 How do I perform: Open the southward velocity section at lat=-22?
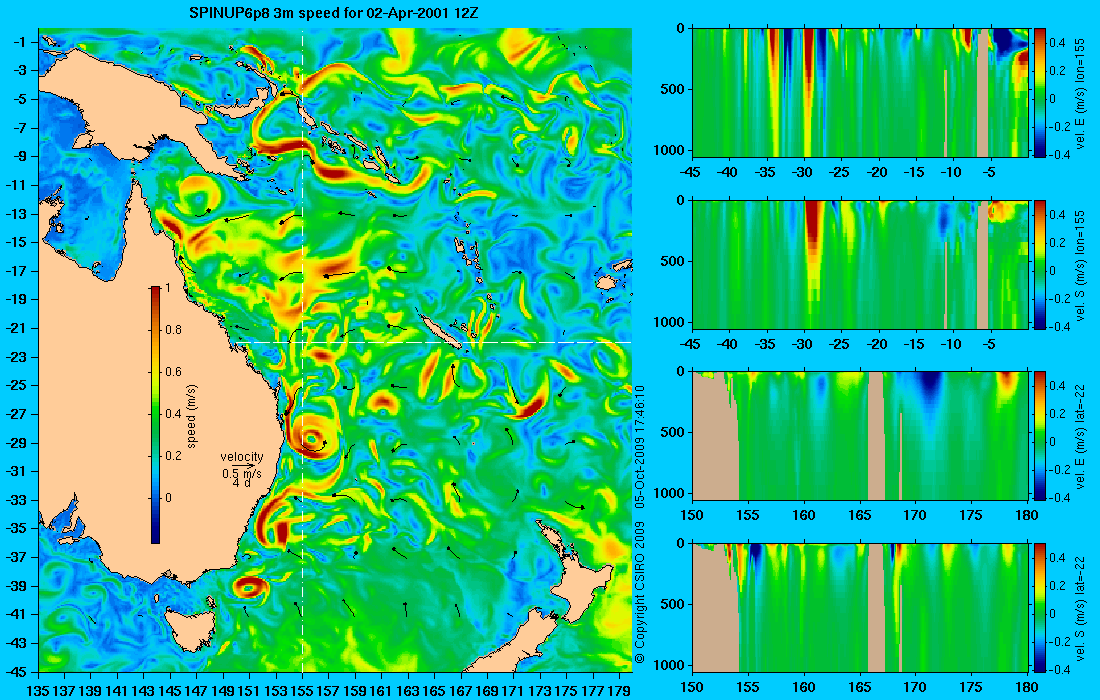pos(860,607)
